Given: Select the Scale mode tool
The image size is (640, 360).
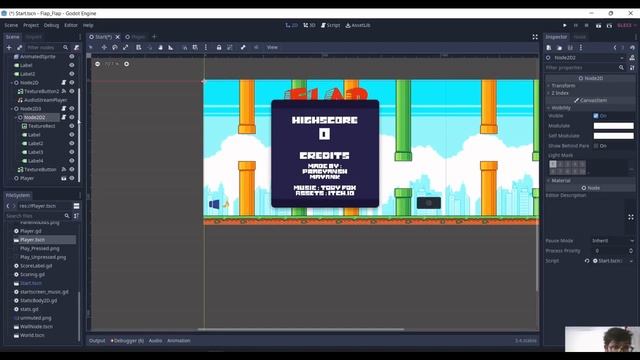Looking at the screenshot, I should (125, 47).
